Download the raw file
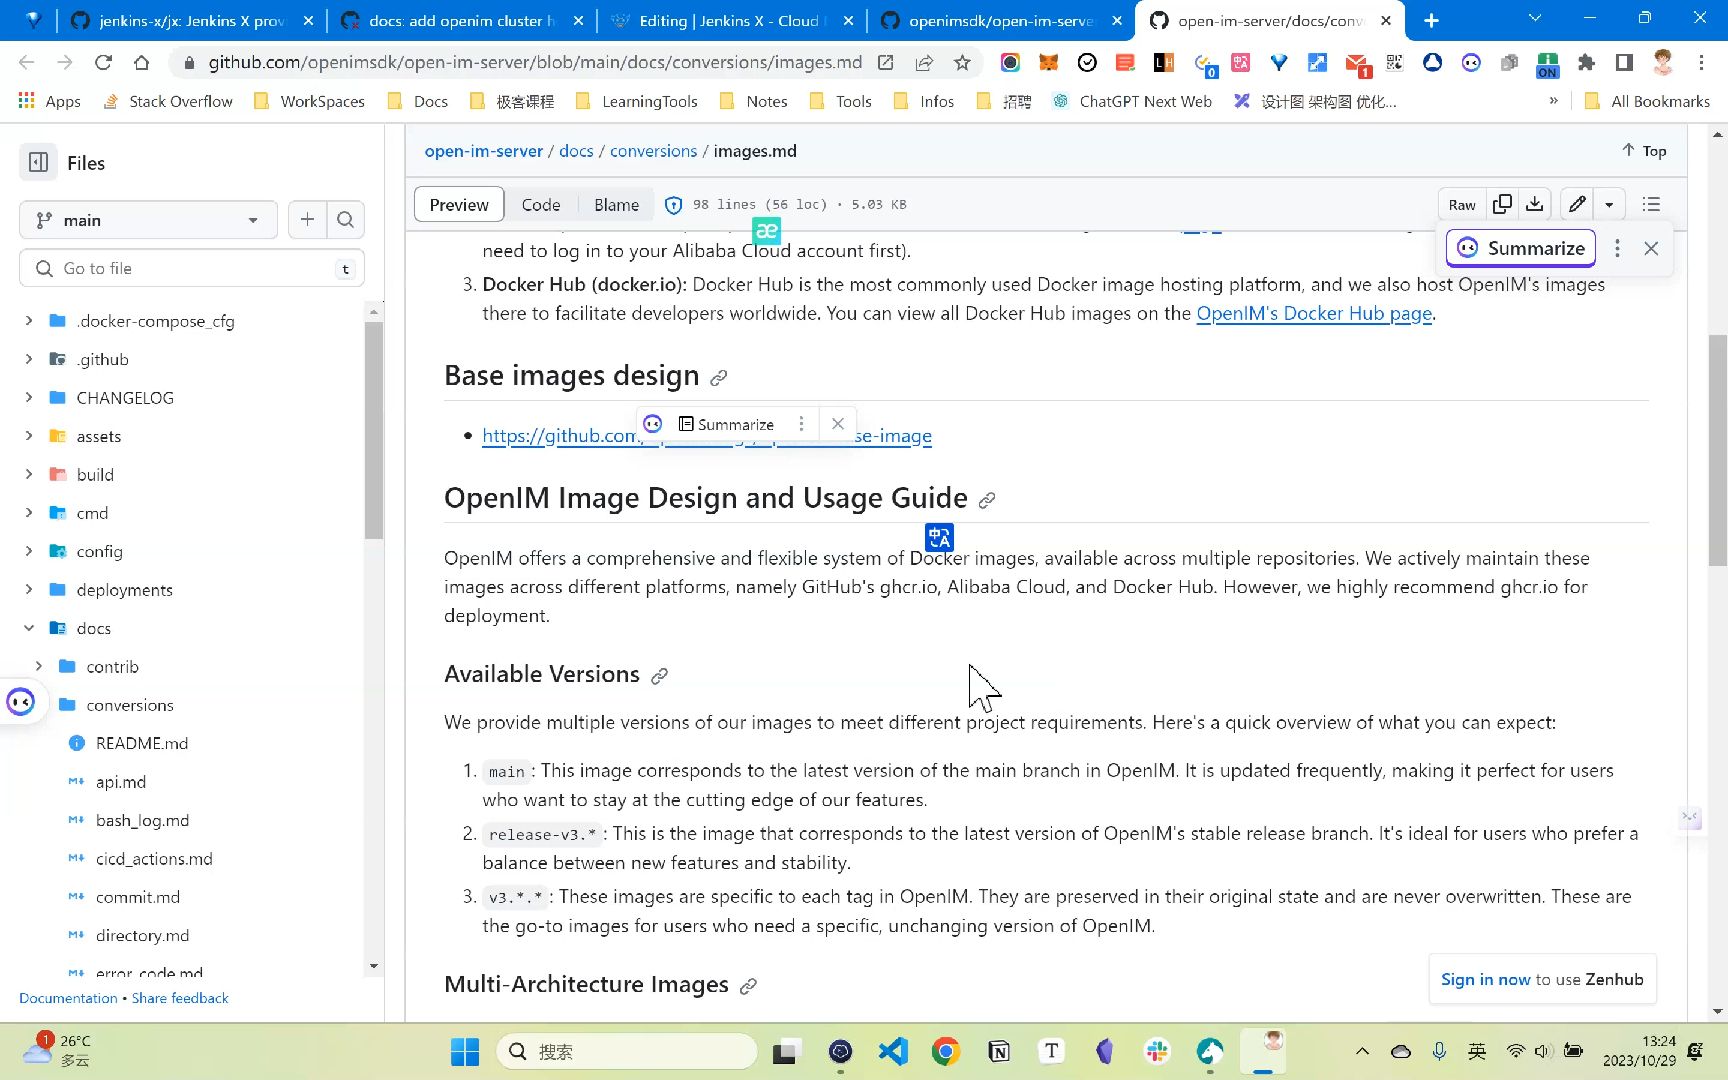This screenshot has height=1080, width=1728. tap(1534, 204)
